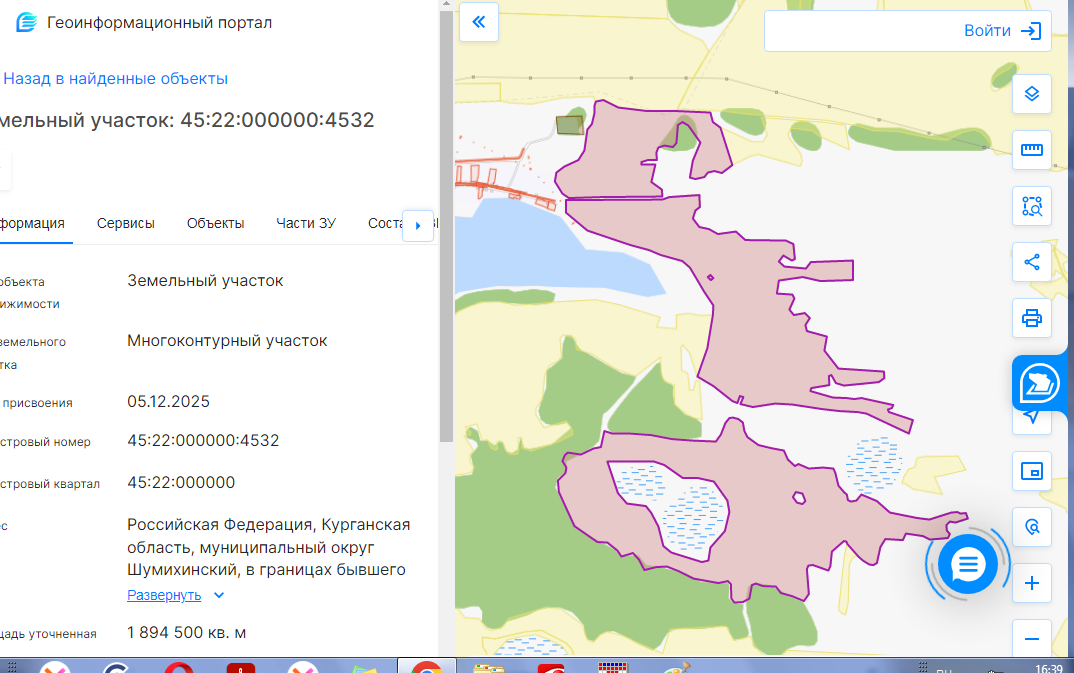Zoom in with the plus button

pos(1032,583)
